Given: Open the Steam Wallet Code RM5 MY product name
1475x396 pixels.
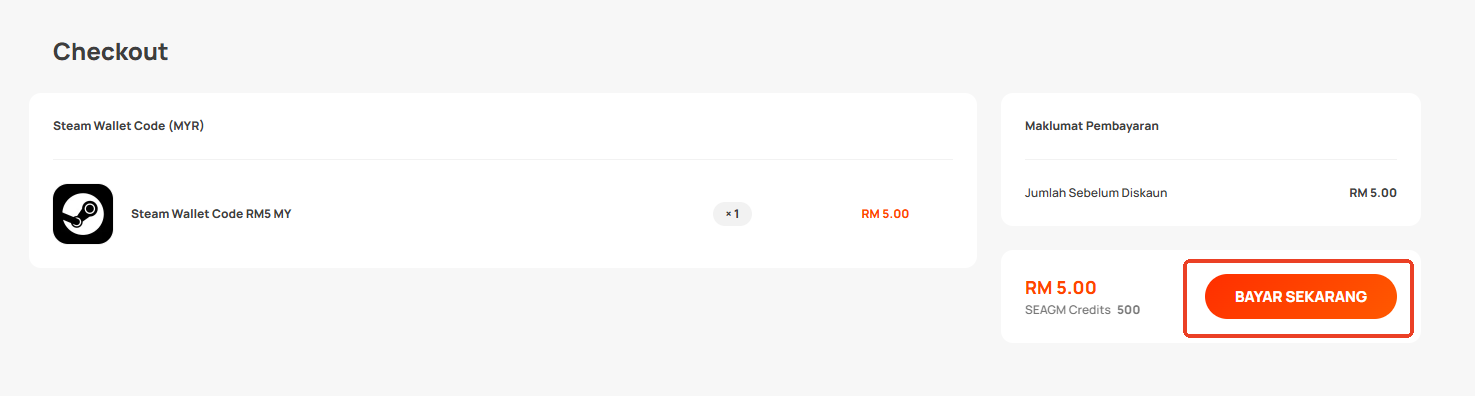Looking at the screenshot, I should 211,214.
